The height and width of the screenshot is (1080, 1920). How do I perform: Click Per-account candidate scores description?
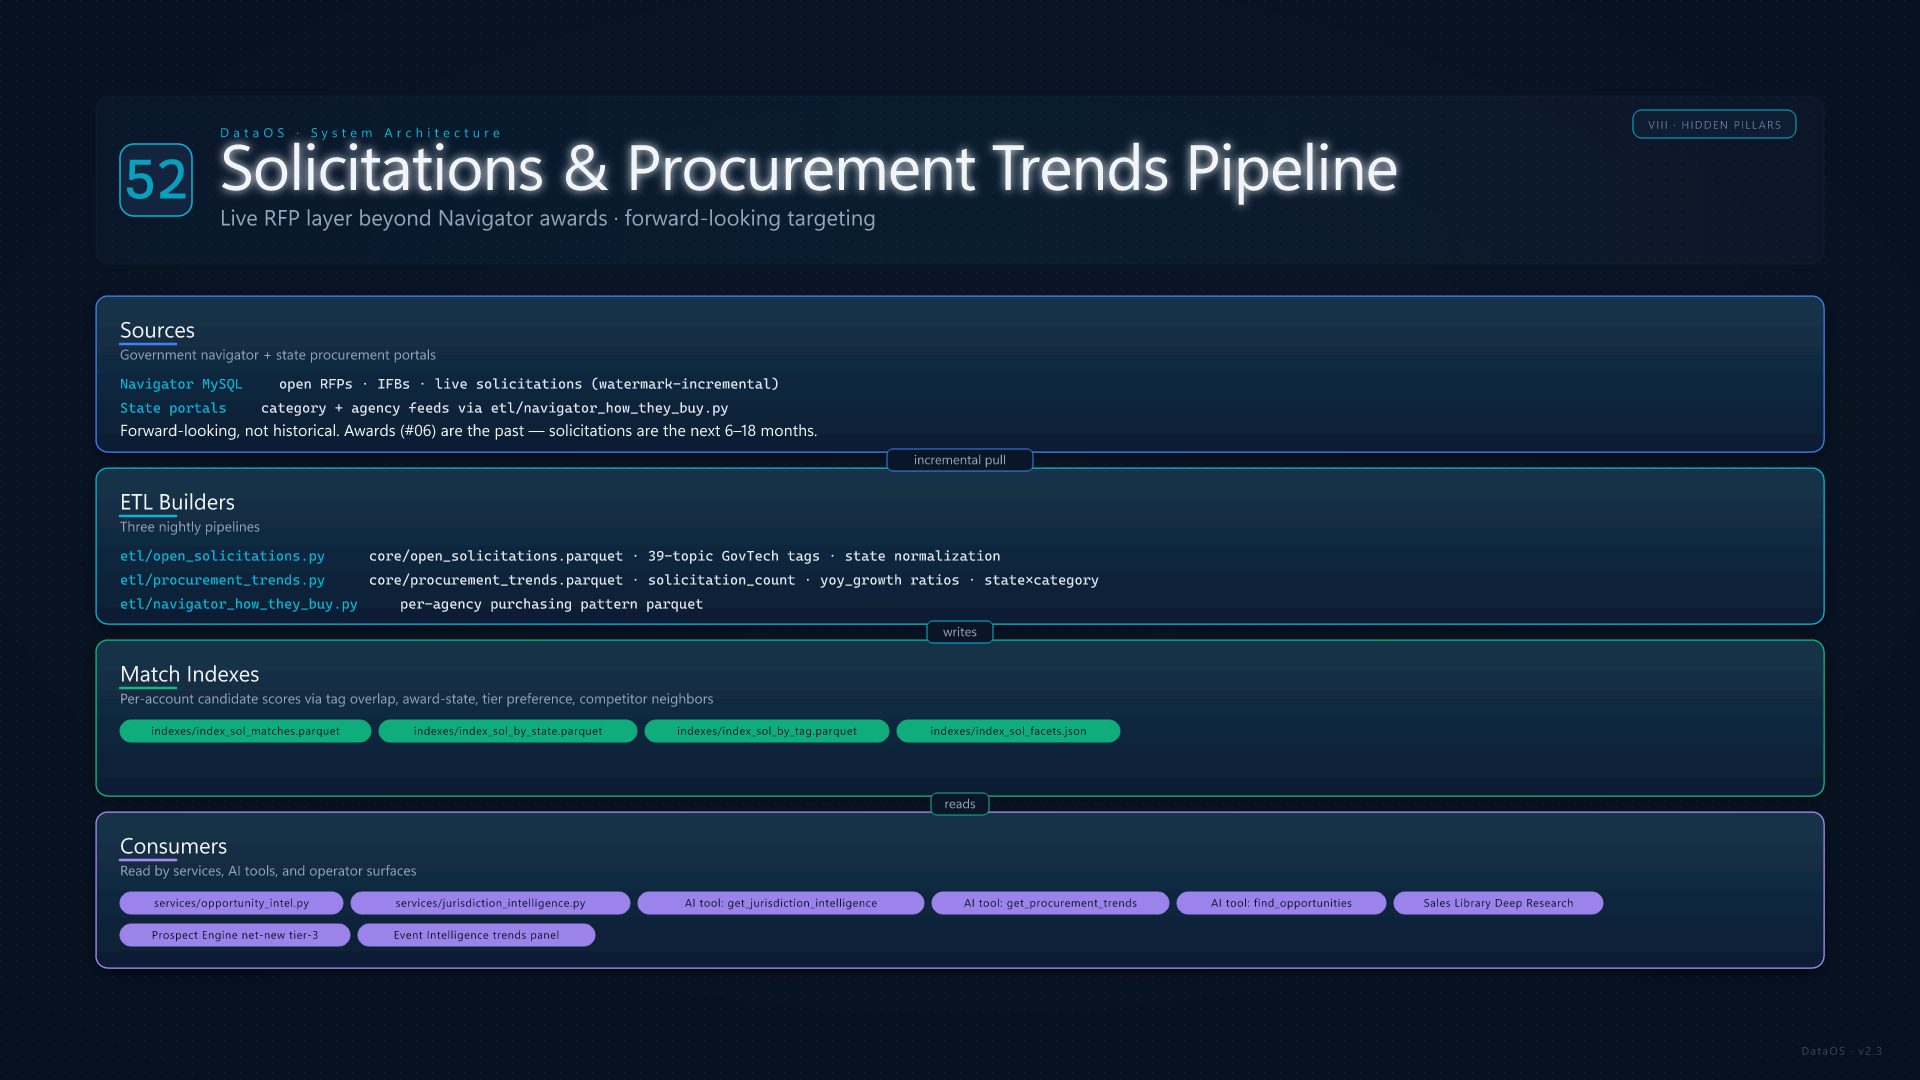click(417, 699)
